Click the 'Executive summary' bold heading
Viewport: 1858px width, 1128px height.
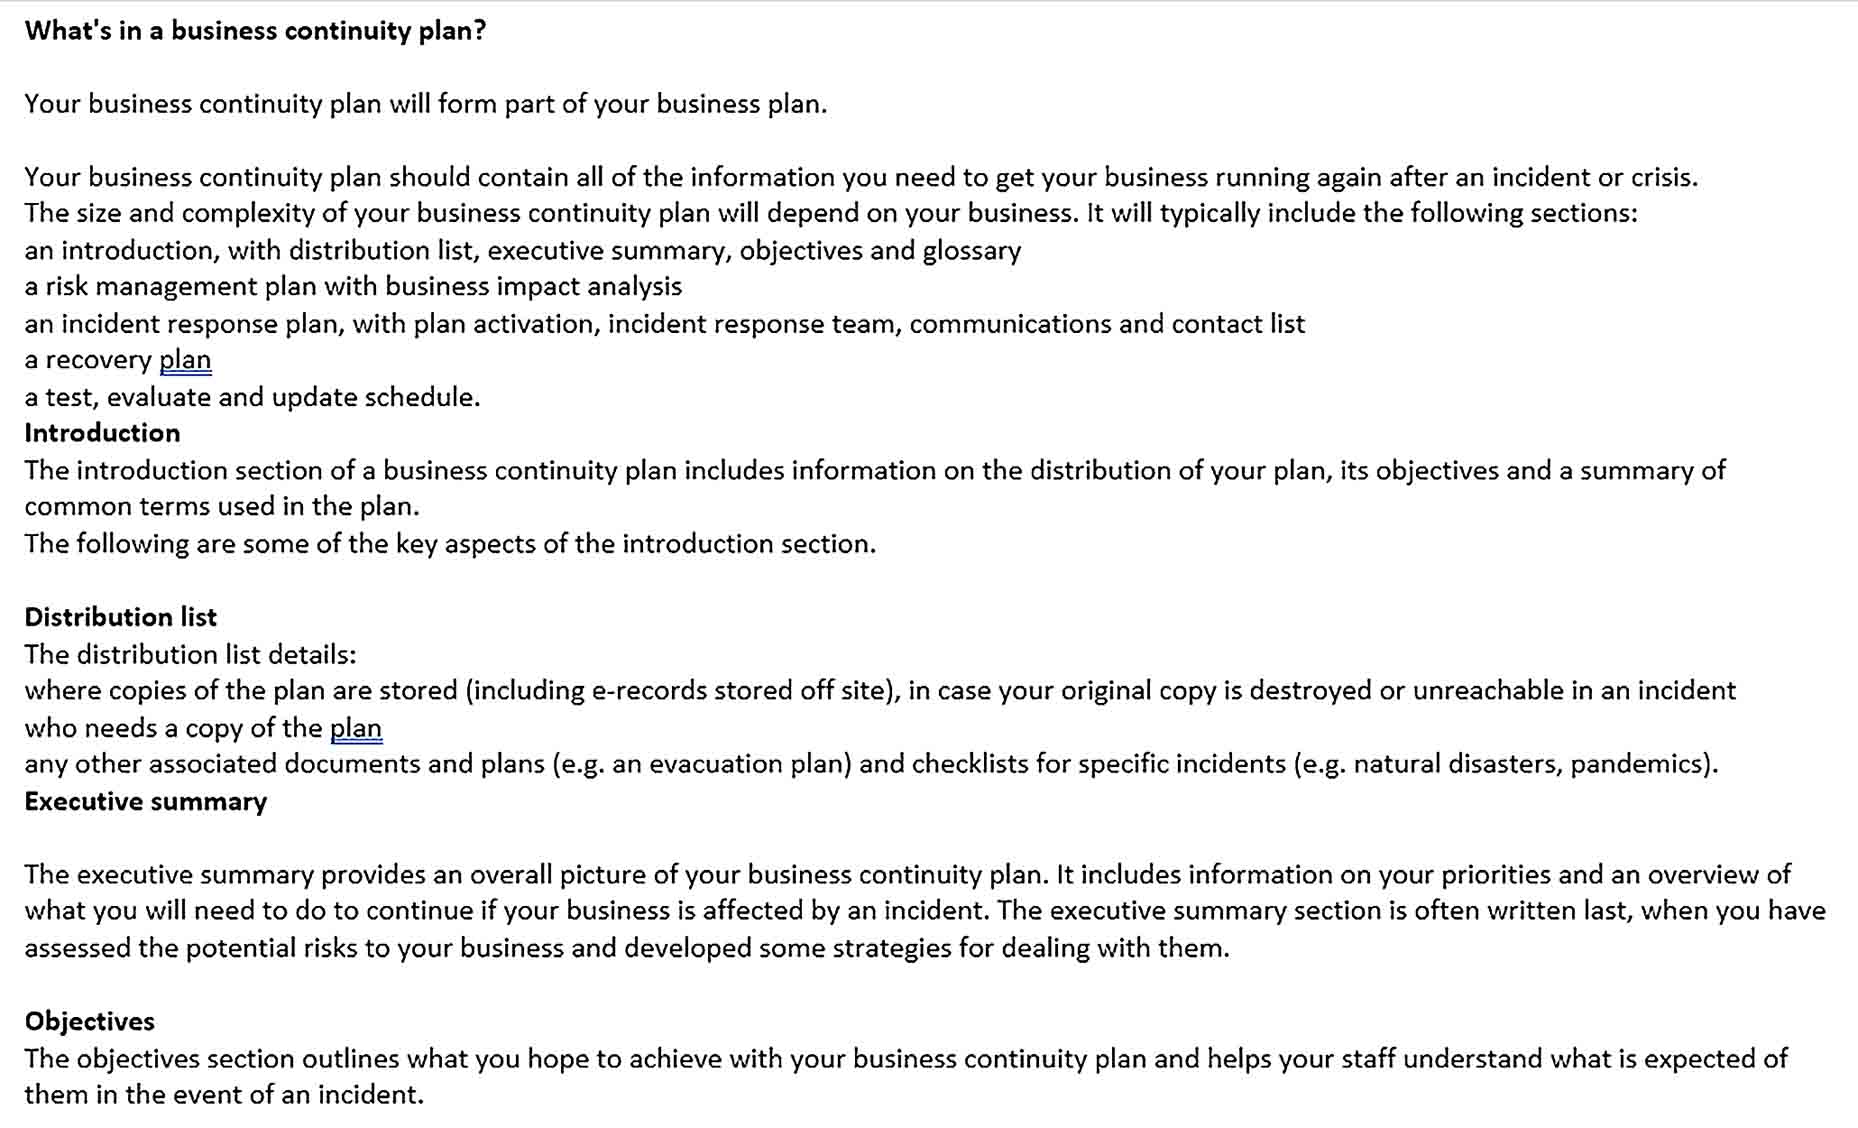coord(145,802)
